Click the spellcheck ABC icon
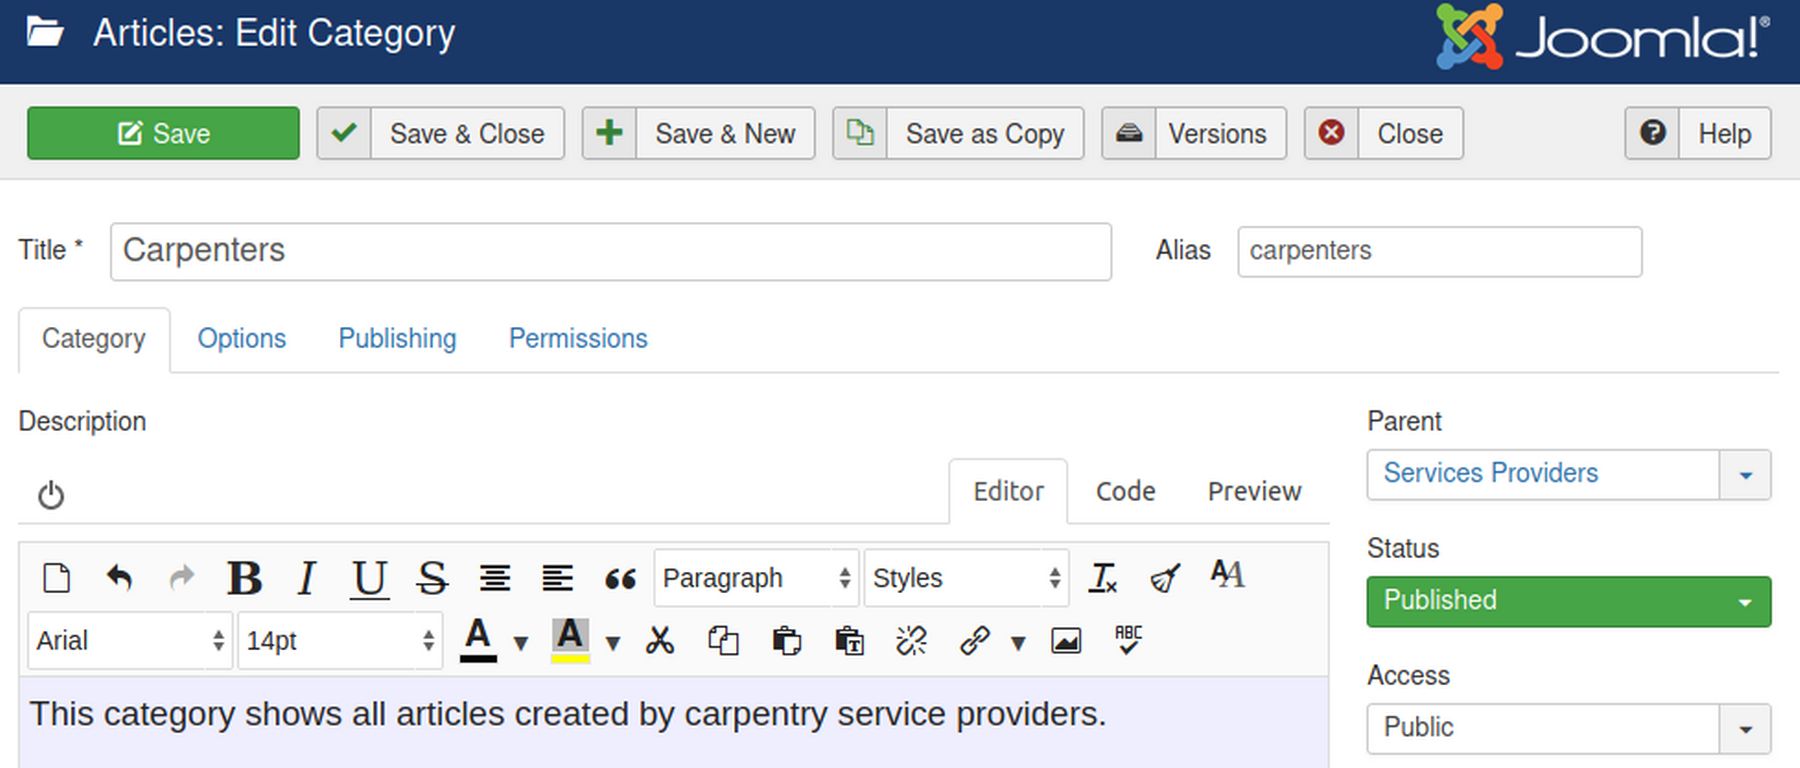Image resolution: width=1800 pixels, height=768 pixels. 1128,640
